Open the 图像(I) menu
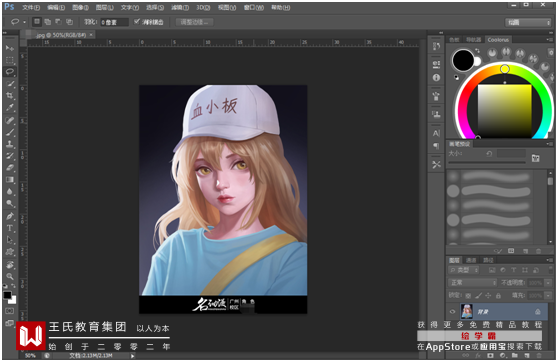This screenshot has width=558, height=362. pos(80,7)
